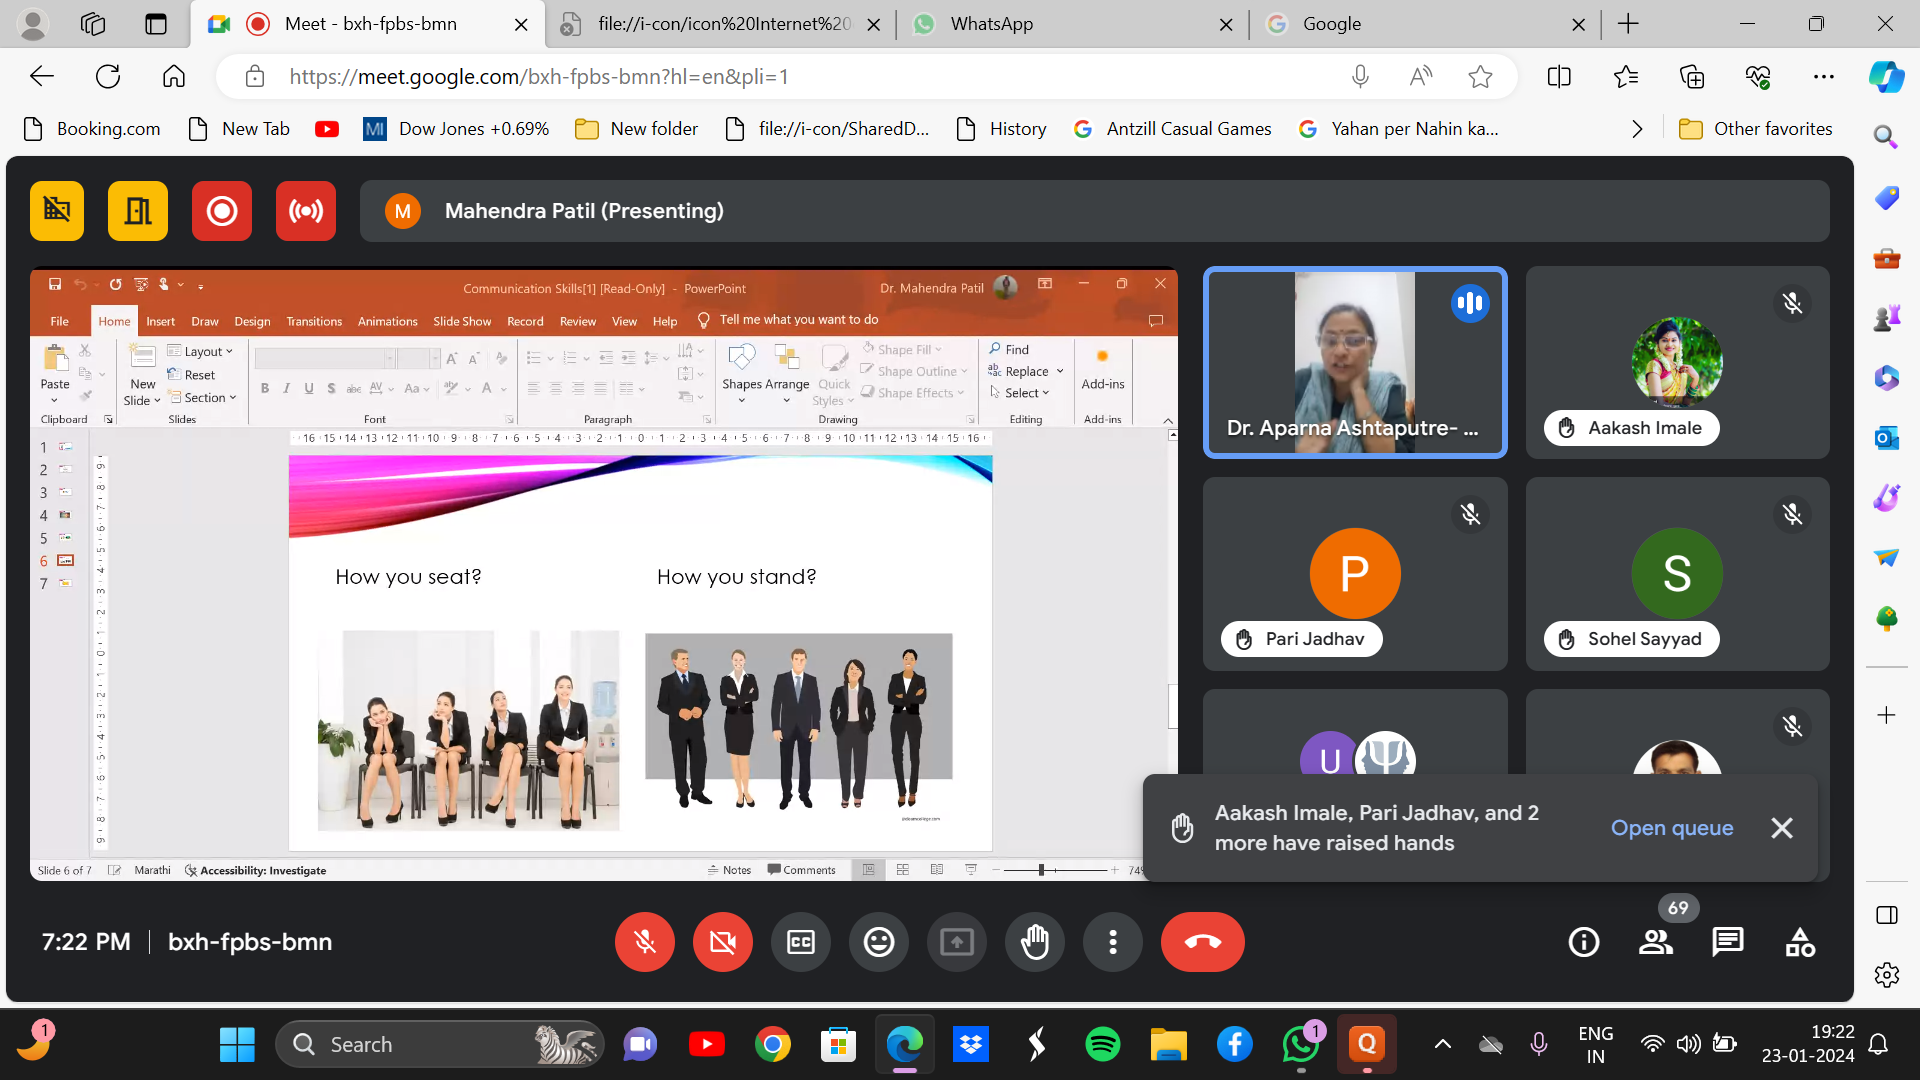Image resolution: width=1920 pixels, height=1080 pixels.
Task: Turn on the camera in Meet
Action: click(723, 942)
